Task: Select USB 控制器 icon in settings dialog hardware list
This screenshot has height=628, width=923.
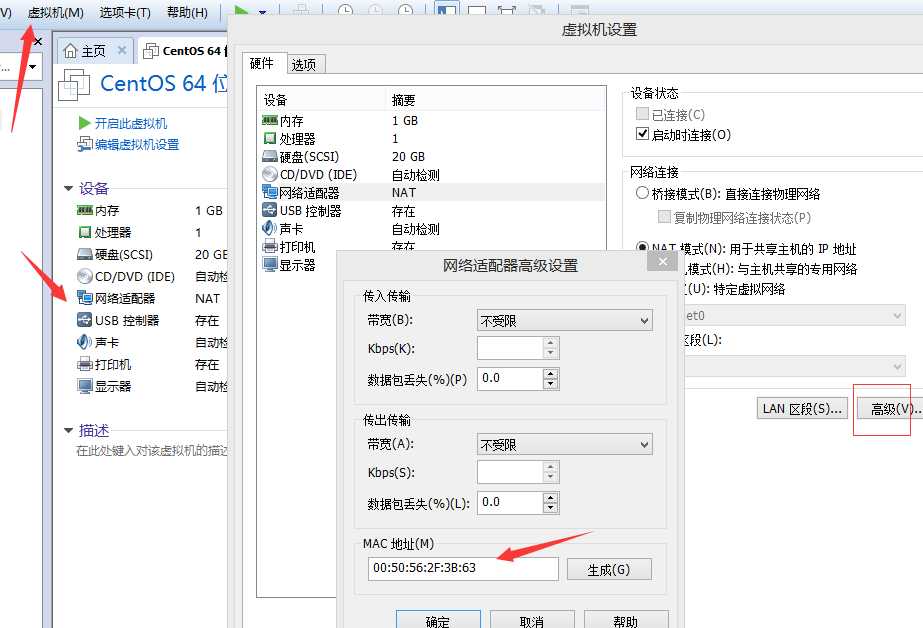Action: [x=270, y=210]
